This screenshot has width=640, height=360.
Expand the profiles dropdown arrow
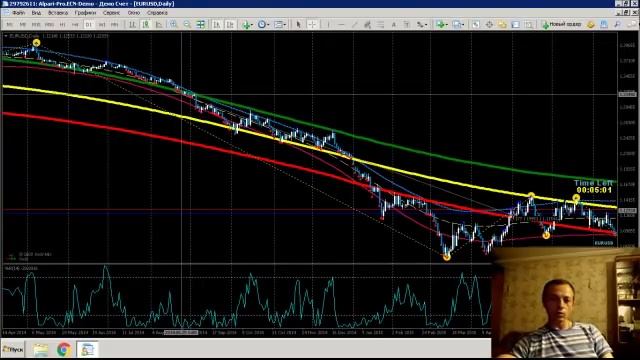463,25
